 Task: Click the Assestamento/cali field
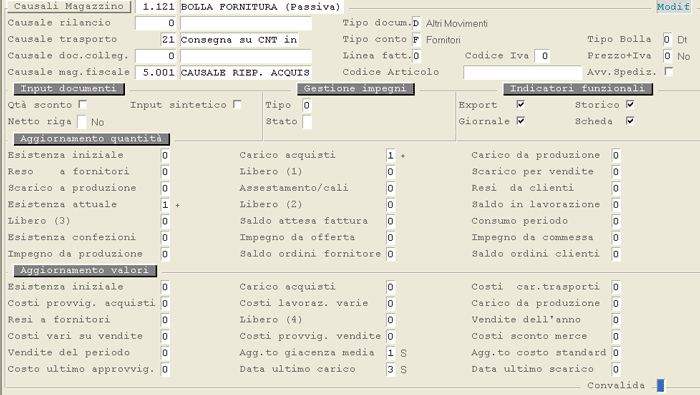click(391, 188)
